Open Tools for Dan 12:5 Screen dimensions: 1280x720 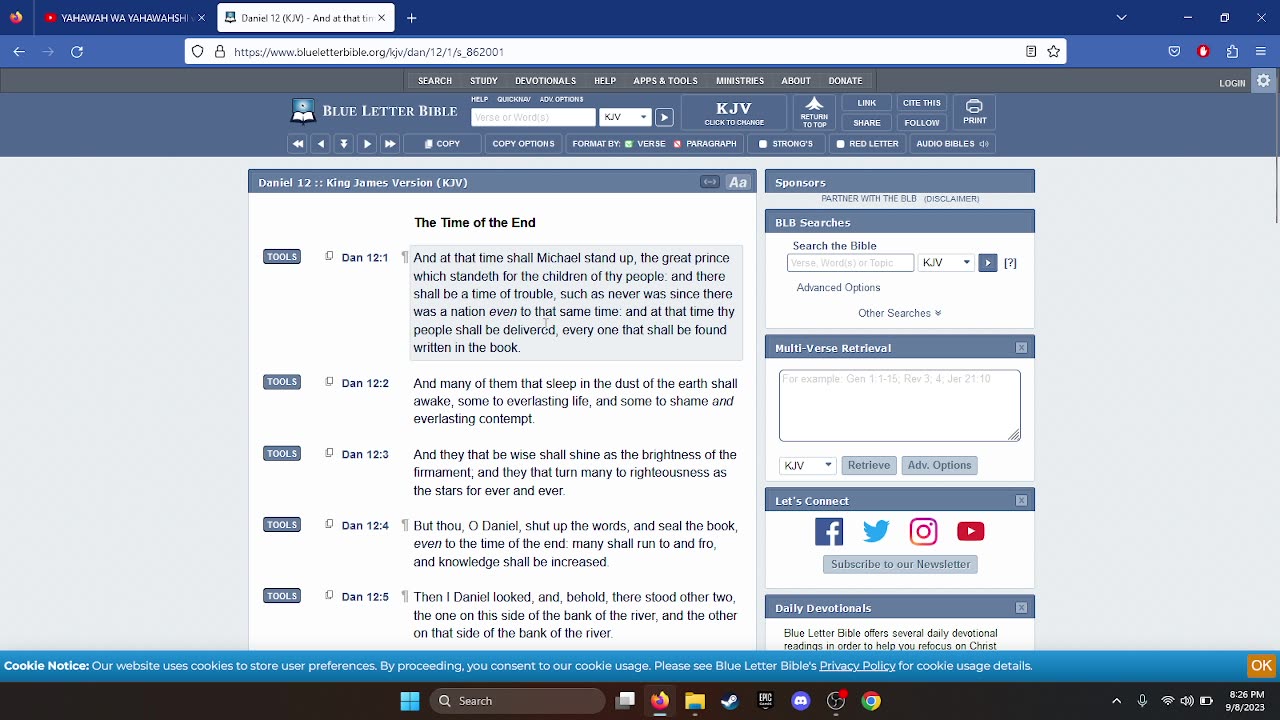[x=282, y=596]
